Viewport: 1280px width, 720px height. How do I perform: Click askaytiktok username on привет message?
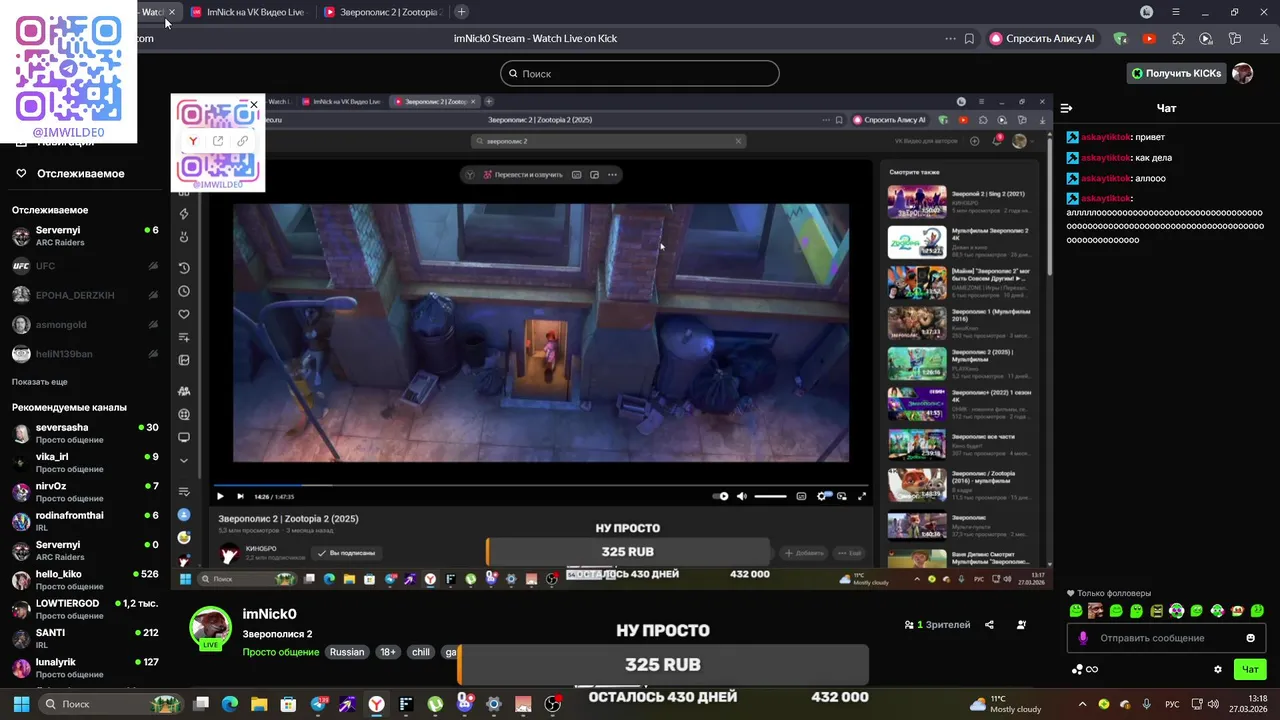pos(1105,137)
